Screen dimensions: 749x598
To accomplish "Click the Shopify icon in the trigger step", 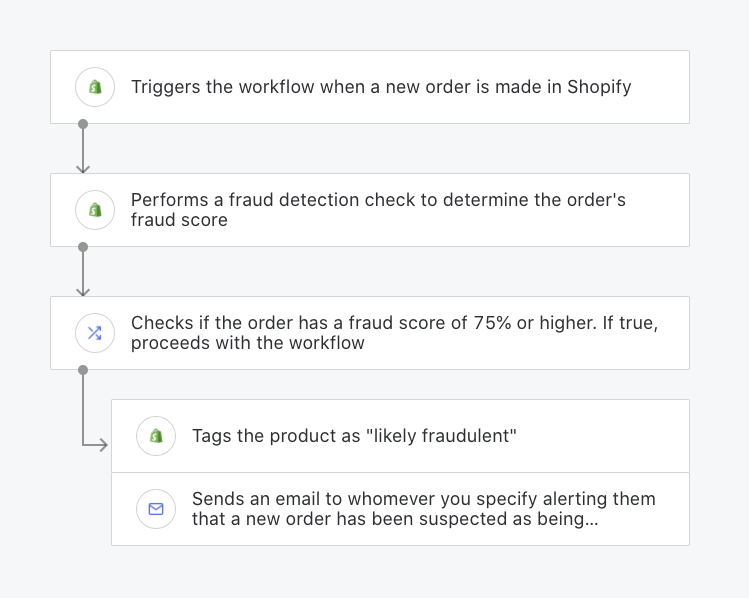I will tap(95, 87).
